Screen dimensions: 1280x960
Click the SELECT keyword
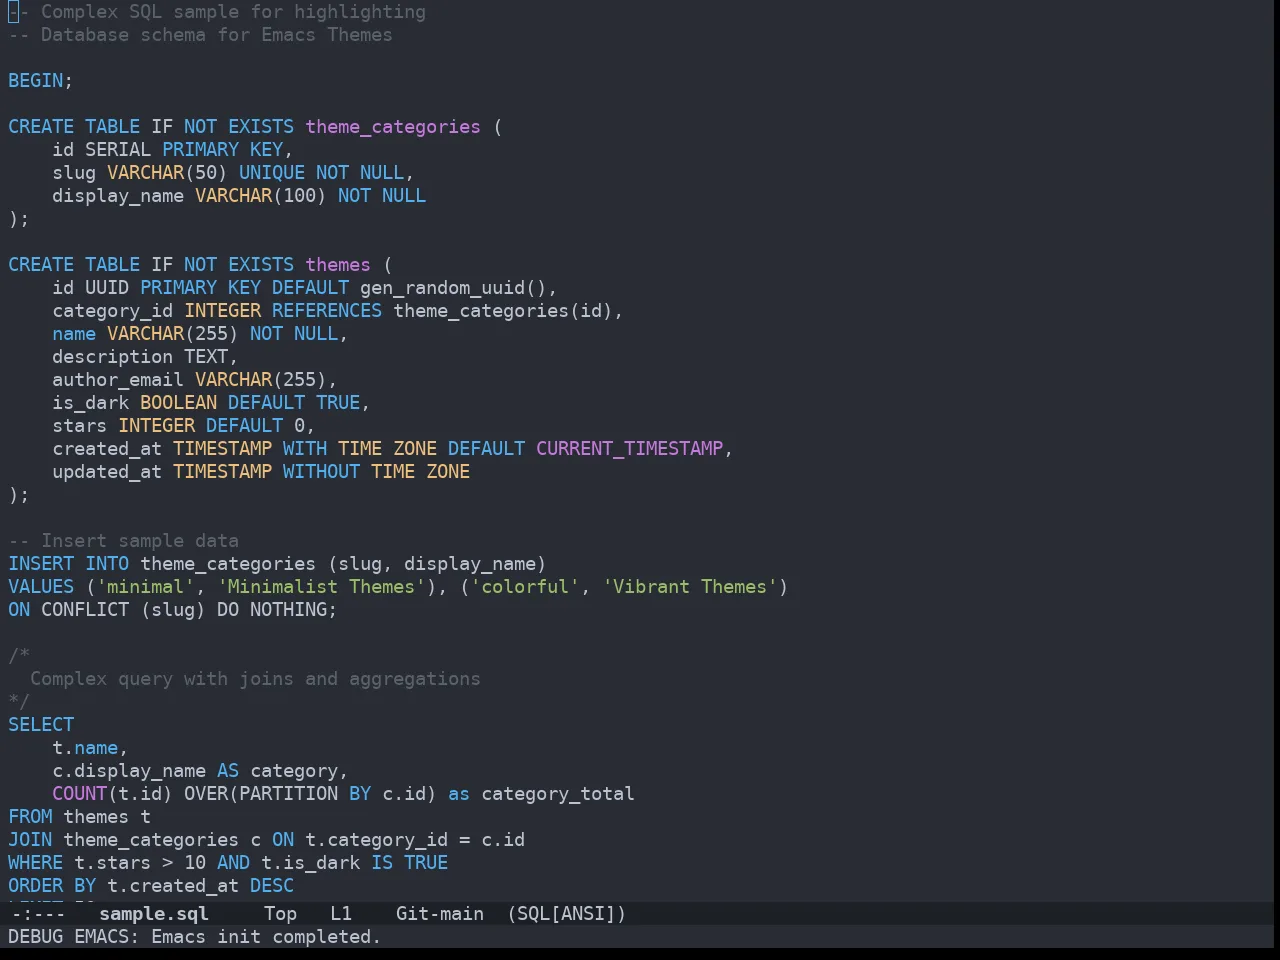coord(41,725)
